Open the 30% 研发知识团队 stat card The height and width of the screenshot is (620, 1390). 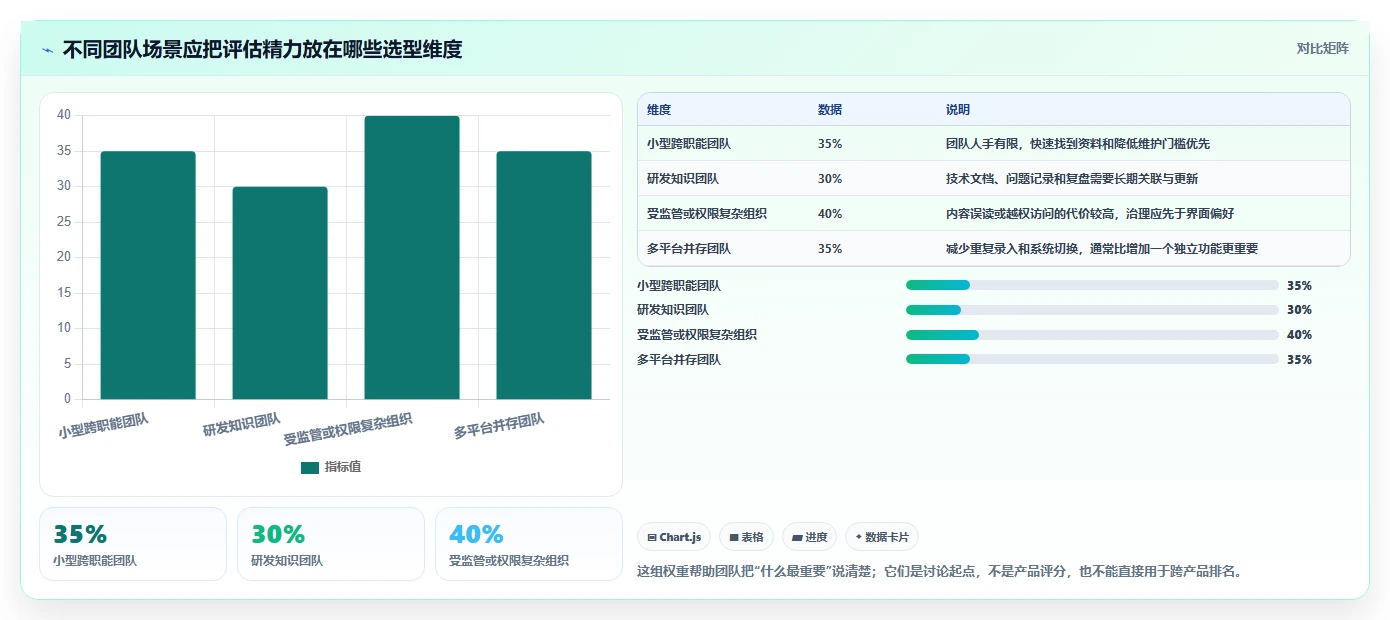coord(331,544)
